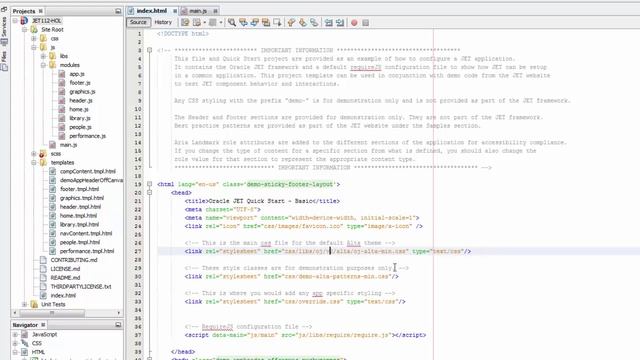Click Projects panel horizontal scrollbar thumb
Image resolution: width=640 pixels, height=360 pixels.
[x=52, y=313]
